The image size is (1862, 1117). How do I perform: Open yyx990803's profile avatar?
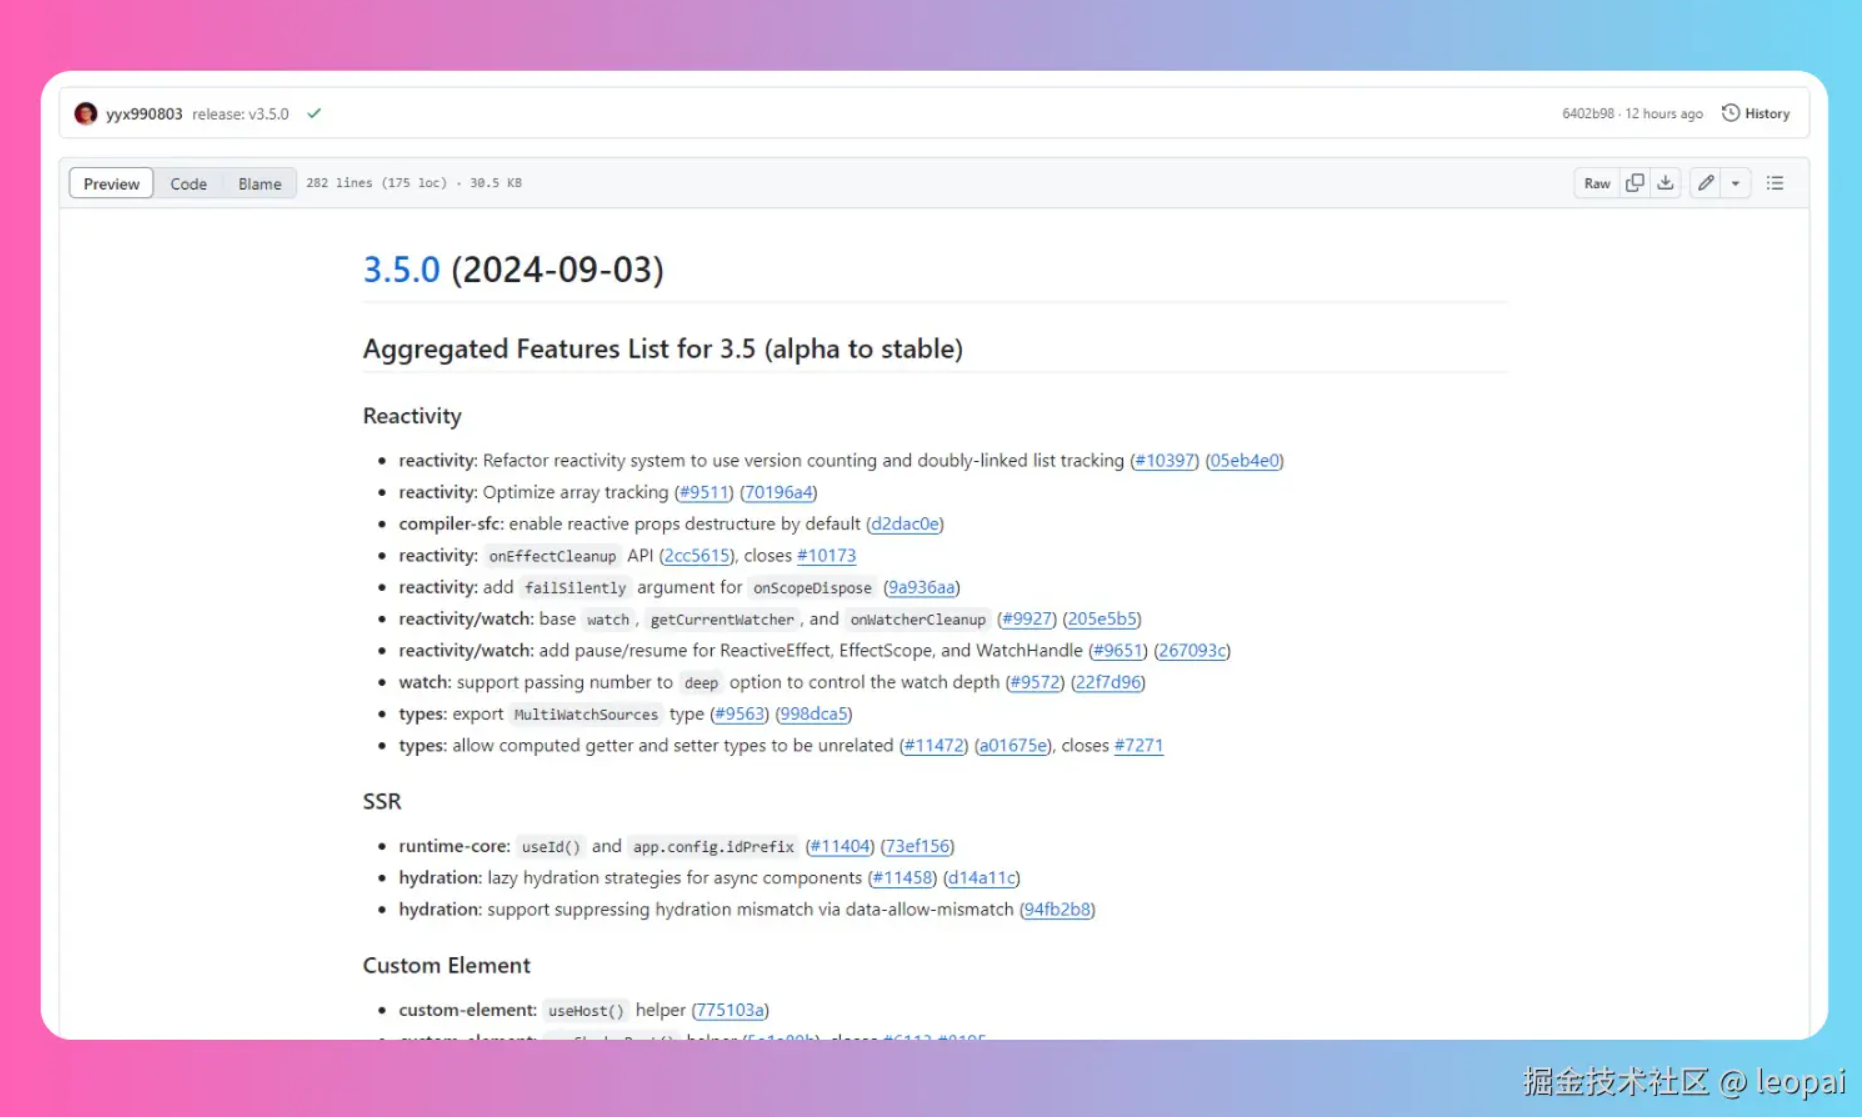coord(86,113)
